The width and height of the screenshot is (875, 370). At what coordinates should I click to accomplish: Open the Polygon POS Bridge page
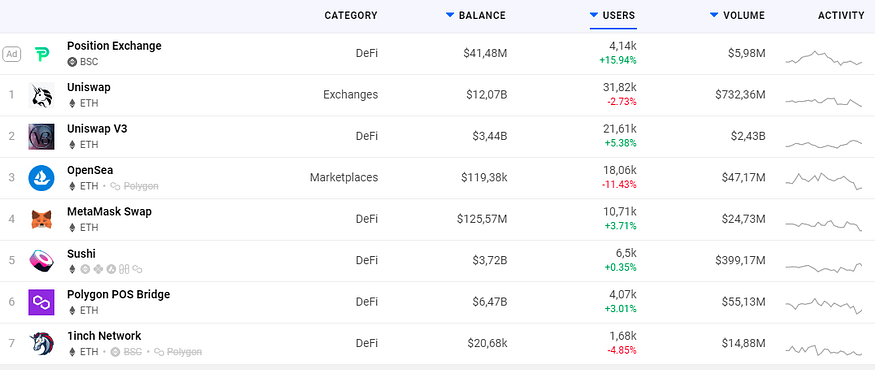click(118, 294)
